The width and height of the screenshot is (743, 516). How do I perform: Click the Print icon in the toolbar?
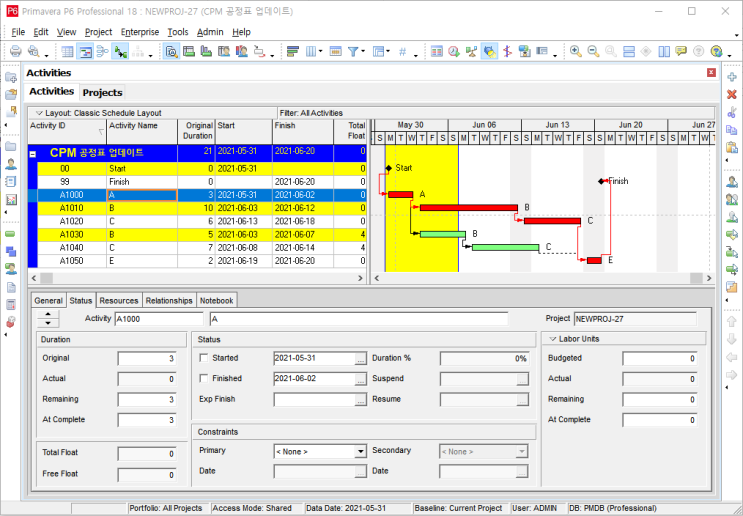click(x=16, y=51)
